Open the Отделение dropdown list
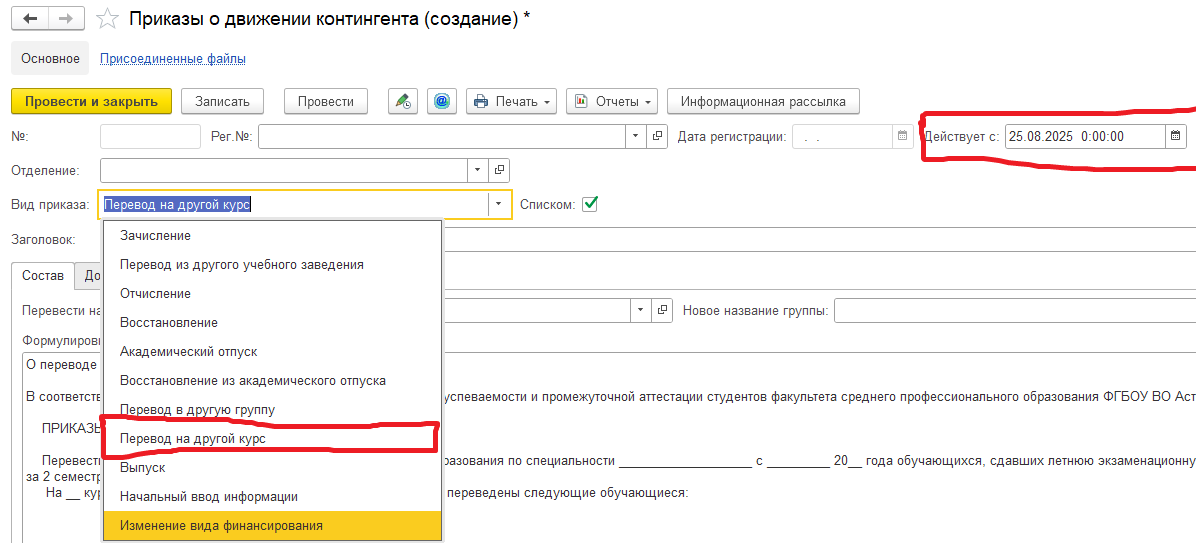This screenshot has width=1196, height=543. pyautogui.click(x=477, y=170)
